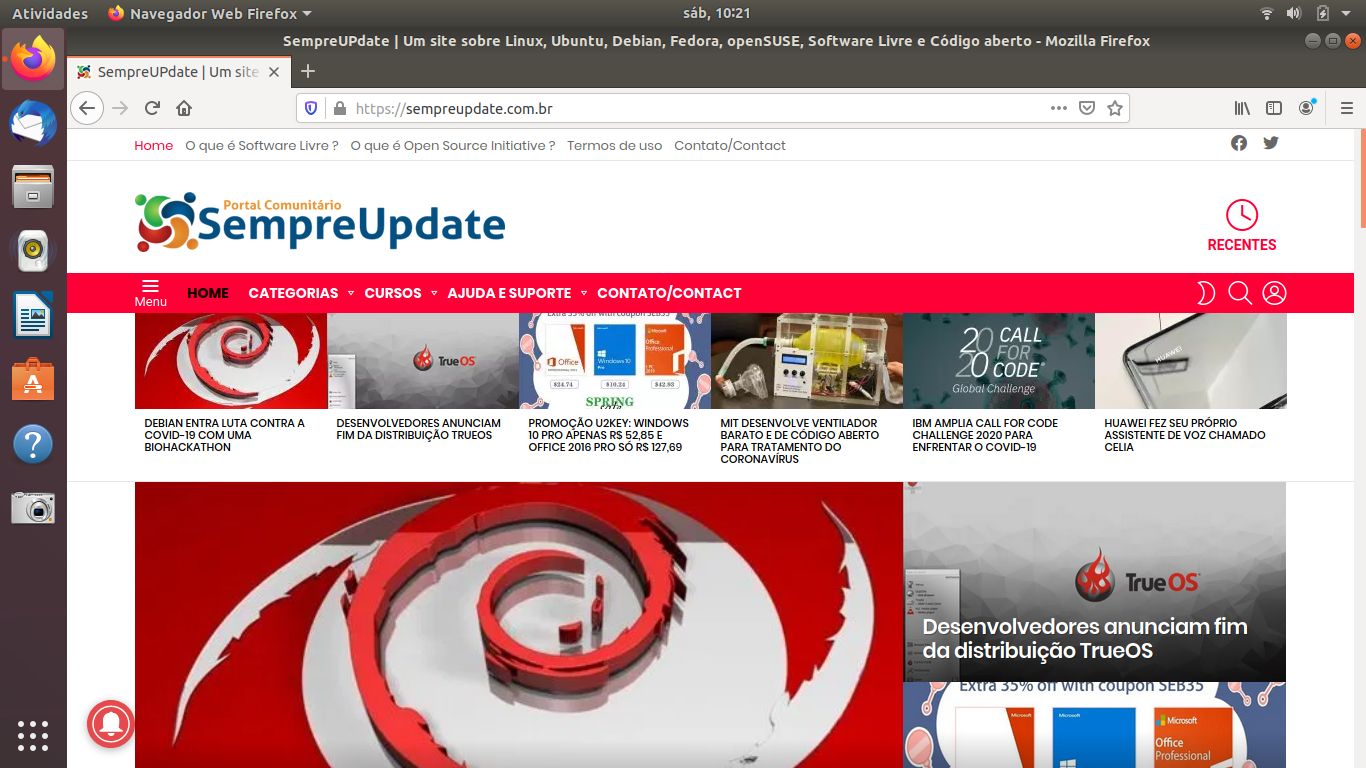The image size is (1366, 768).
Task: Open the RECENTES clock link
Action: click(x=1242, y=226)
